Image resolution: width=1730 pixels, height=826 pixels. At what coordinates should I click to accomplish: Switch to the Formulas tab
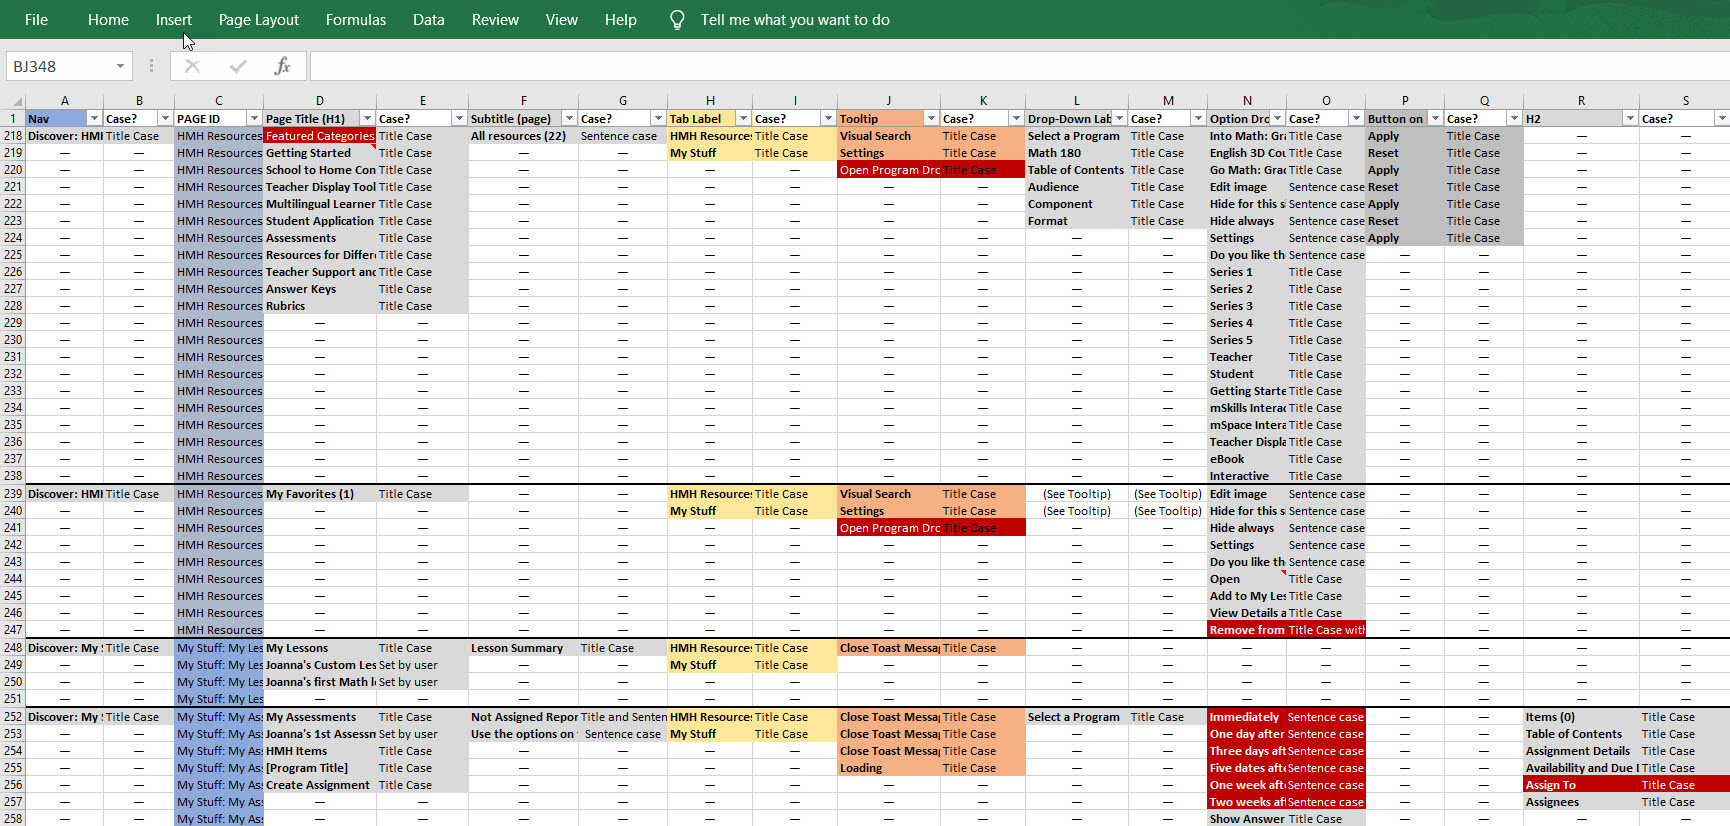(355, 20)
